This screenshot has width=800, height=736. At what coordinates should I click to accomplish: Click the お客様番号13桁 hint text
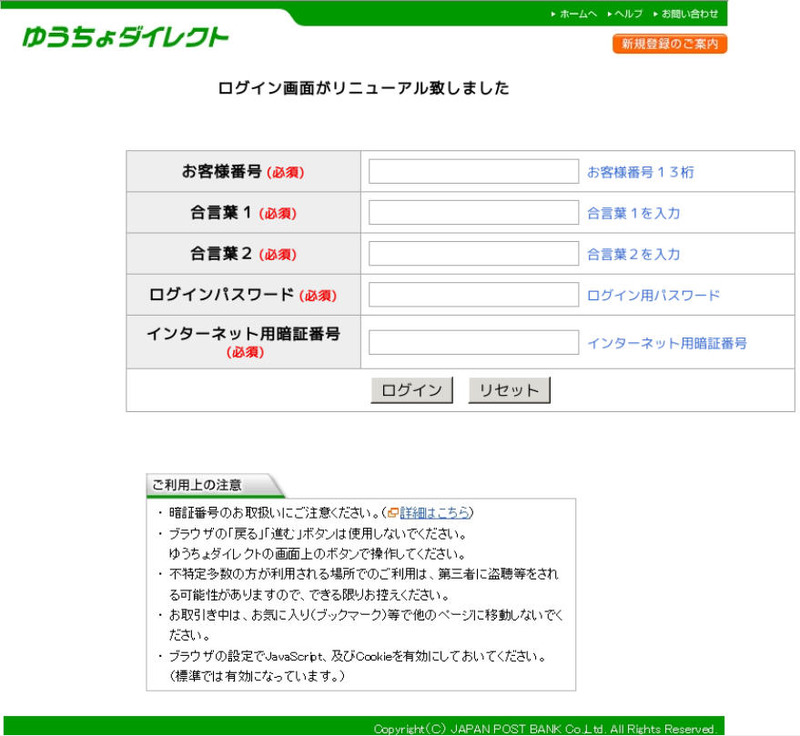[x=640, y=172]
